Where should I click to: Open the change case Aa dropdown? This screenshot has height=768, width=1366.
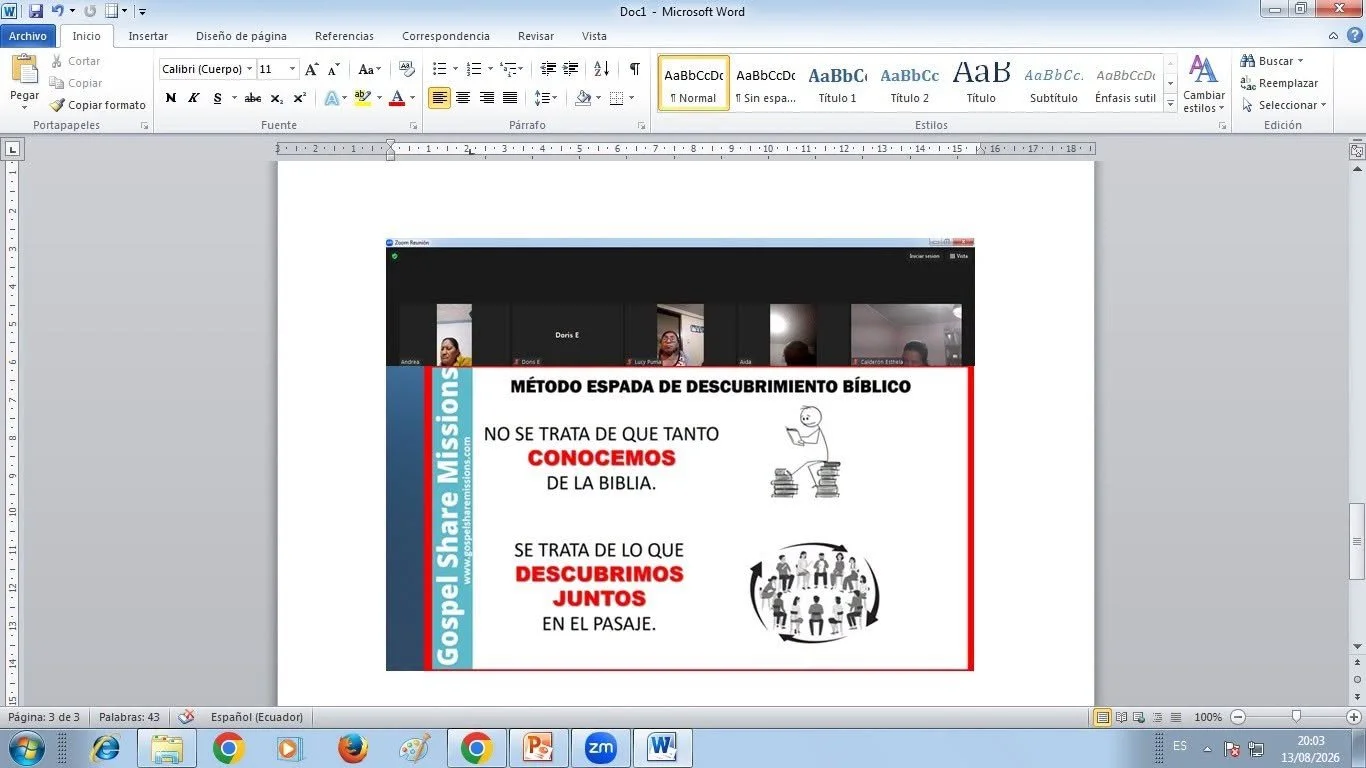tap(369, 69)
